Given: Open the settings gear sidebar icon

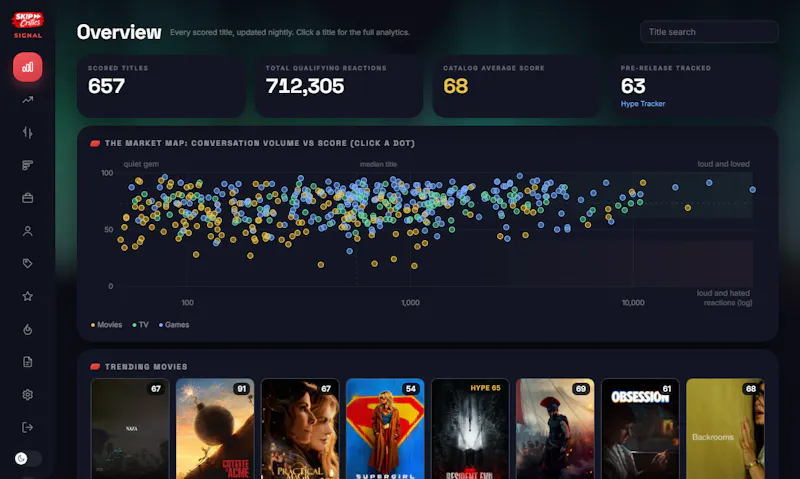Looking at the screenshot, I should pyautogui.click(x=28, y=394).
